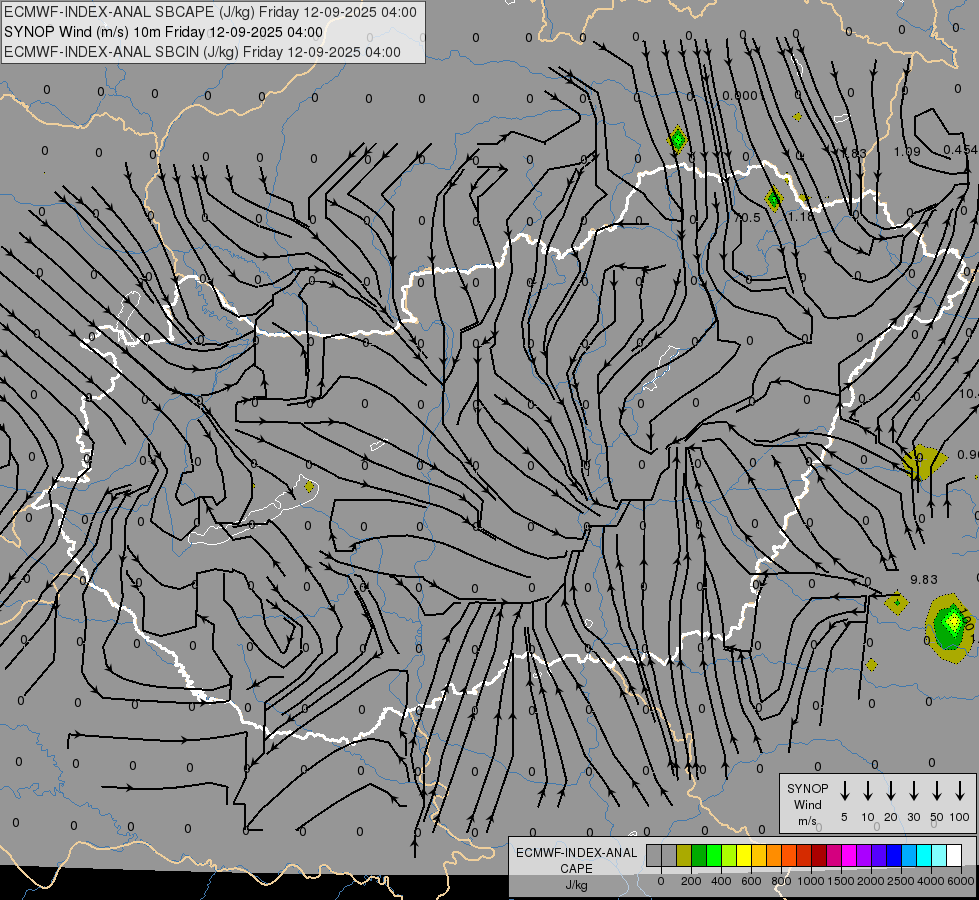The height and width of the screenshot is (900, 979).
Task: Select the large bright green CAPE blob labeled 100
Action: tap(950, 628)
